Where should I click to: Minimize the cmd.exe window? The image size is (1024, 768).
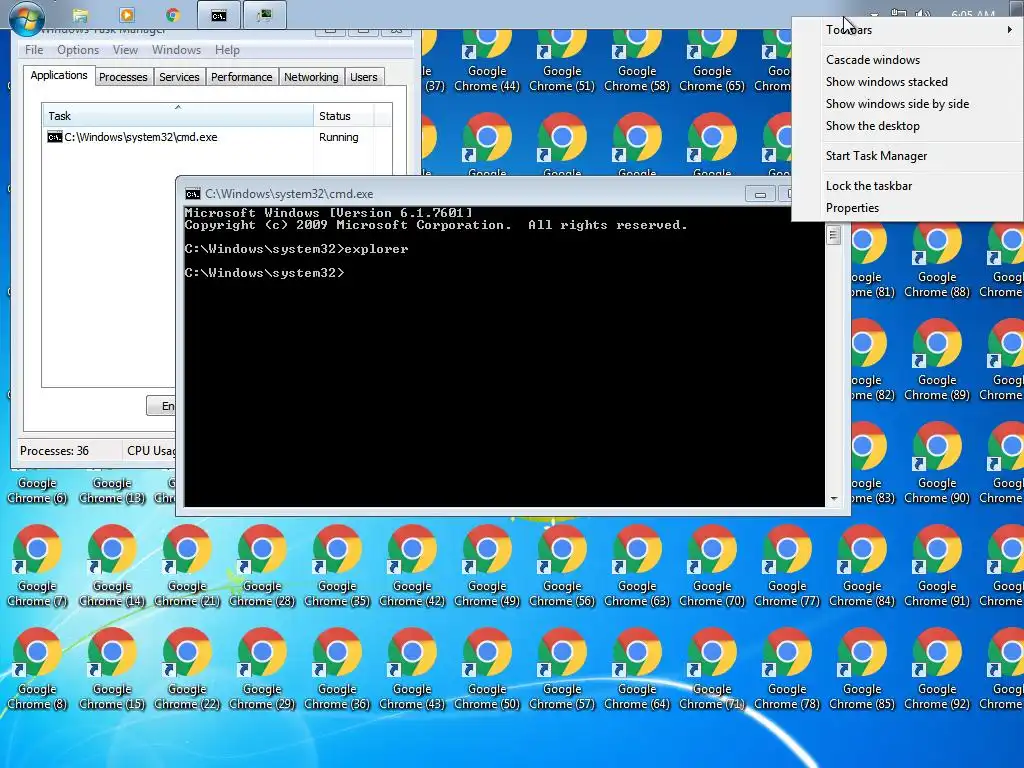pos(760,195)
